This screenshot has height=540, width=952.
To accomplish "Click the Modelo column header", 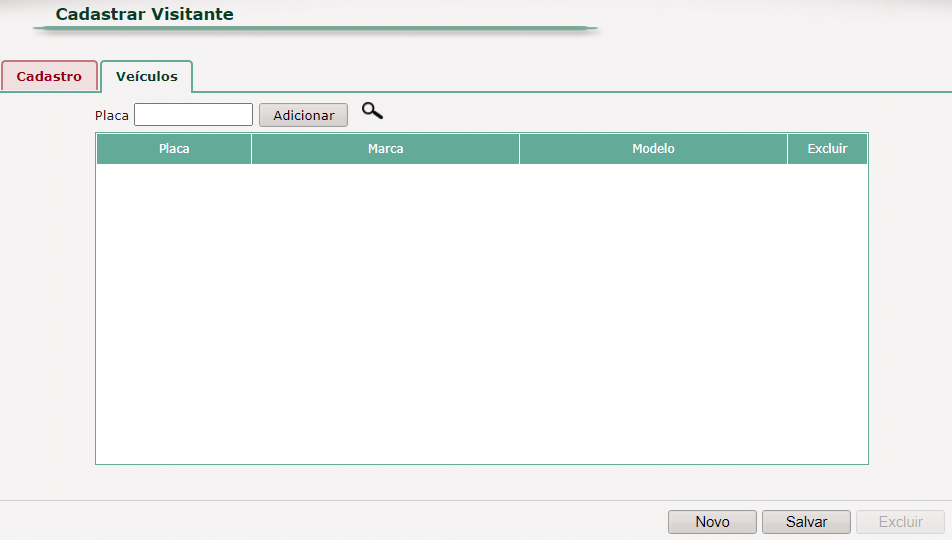I will click(x=653, y=149).
